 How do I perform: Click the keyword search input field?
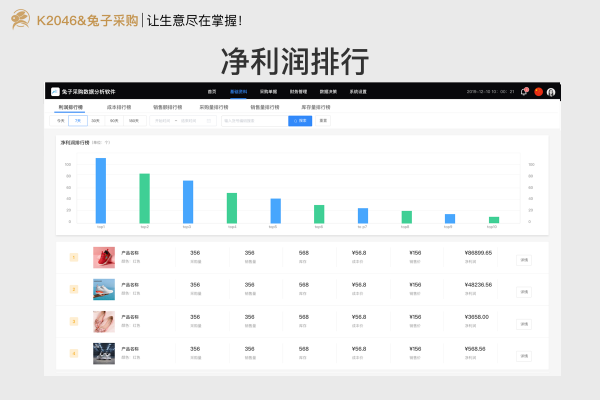(x=253, y=120)
